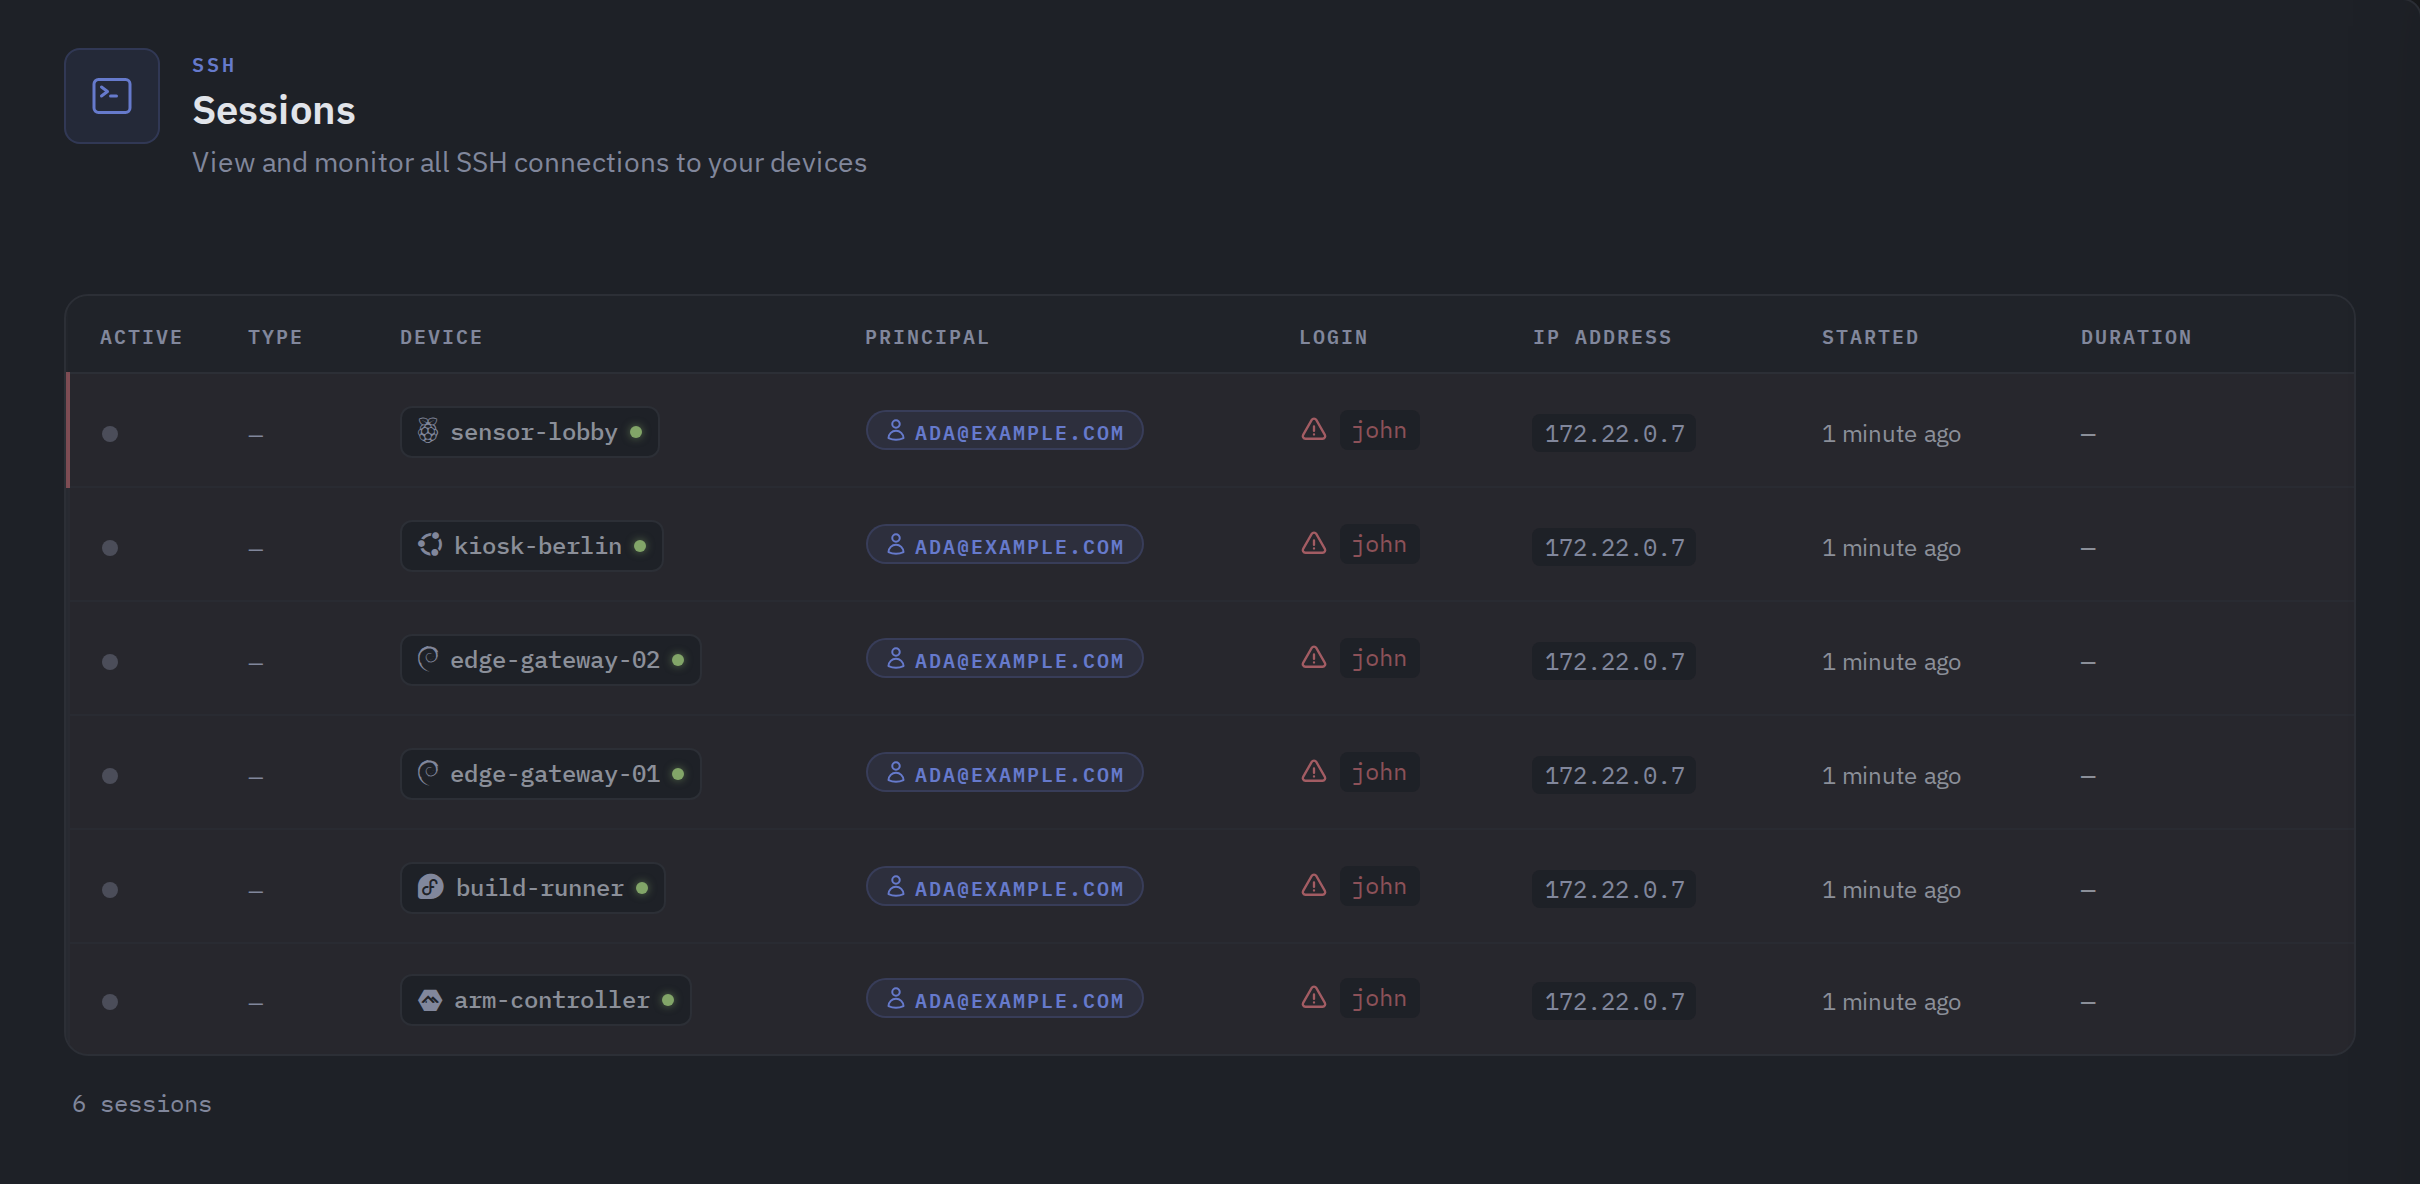Click the STARTED column header
Viewport: 2420px width, 1184px height.
(1870, 337)
